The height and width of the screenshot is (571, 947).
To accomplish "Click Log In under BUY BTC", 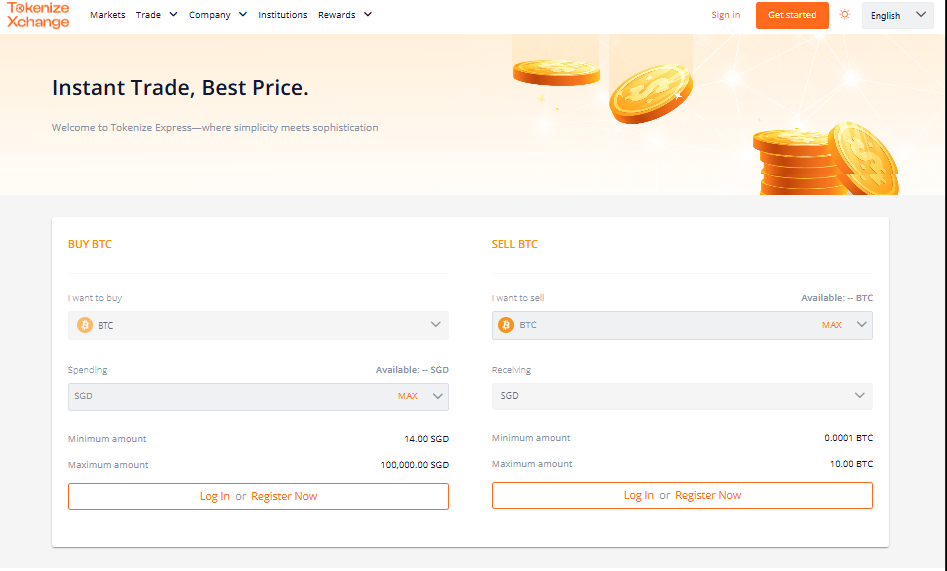I will (214, 496).
